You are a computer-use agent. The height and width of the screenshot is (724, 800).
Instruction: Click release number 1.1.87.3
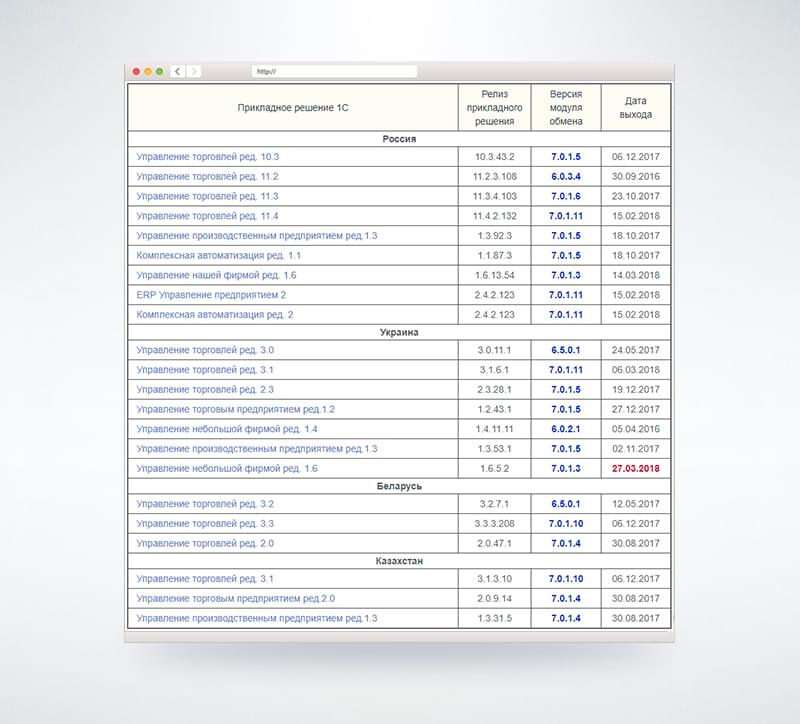tap(494, 256)
